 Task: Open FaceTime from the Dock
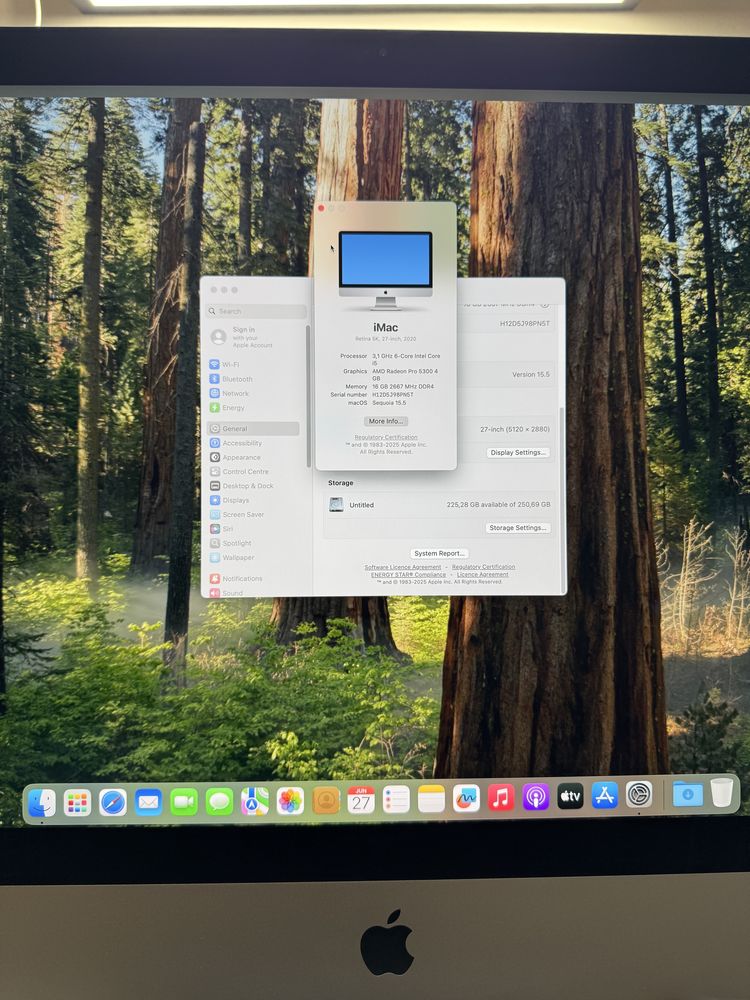pos(184,802)
